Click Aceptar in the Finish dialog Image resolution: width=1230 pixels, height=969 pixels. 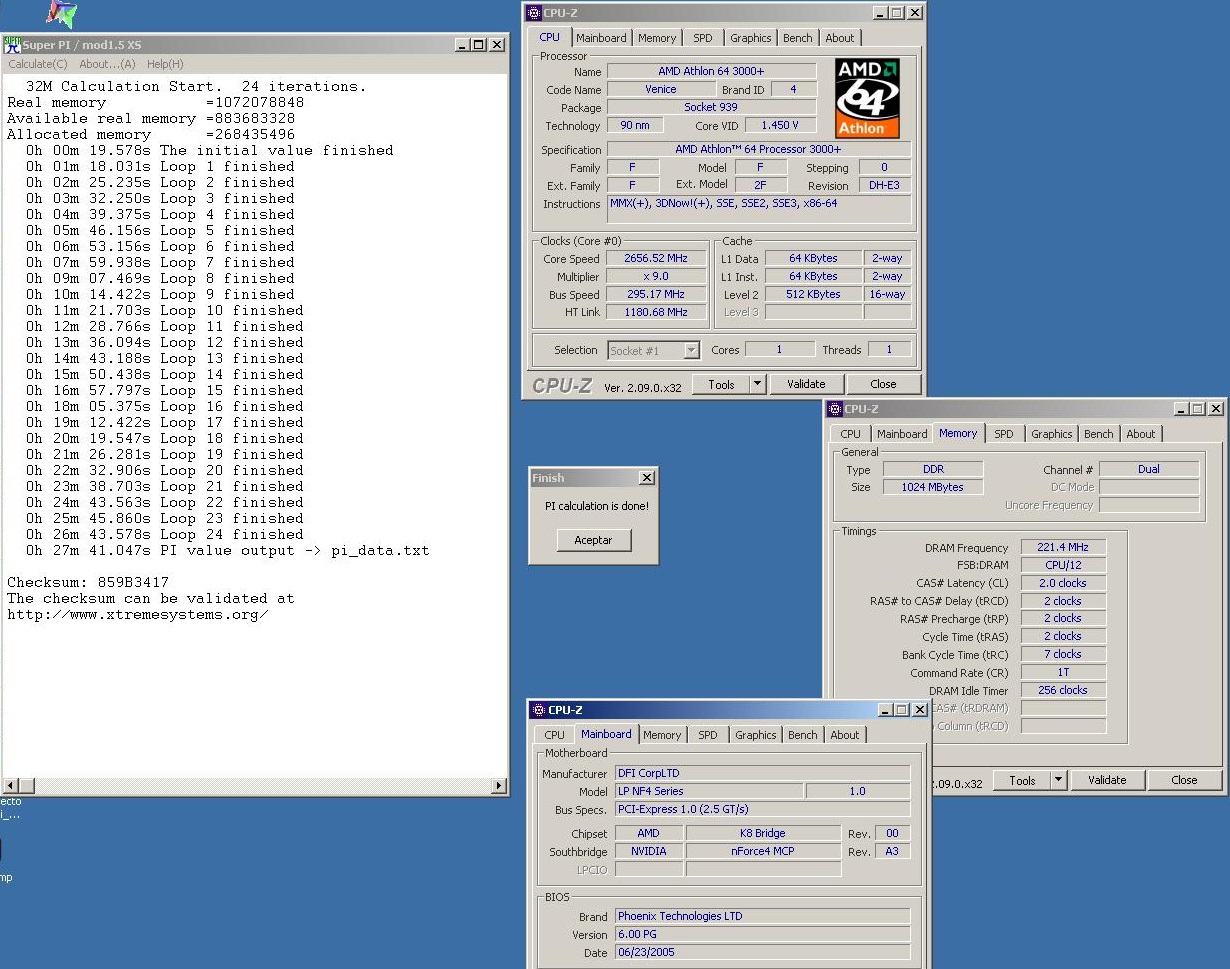(x=593, y=540)
